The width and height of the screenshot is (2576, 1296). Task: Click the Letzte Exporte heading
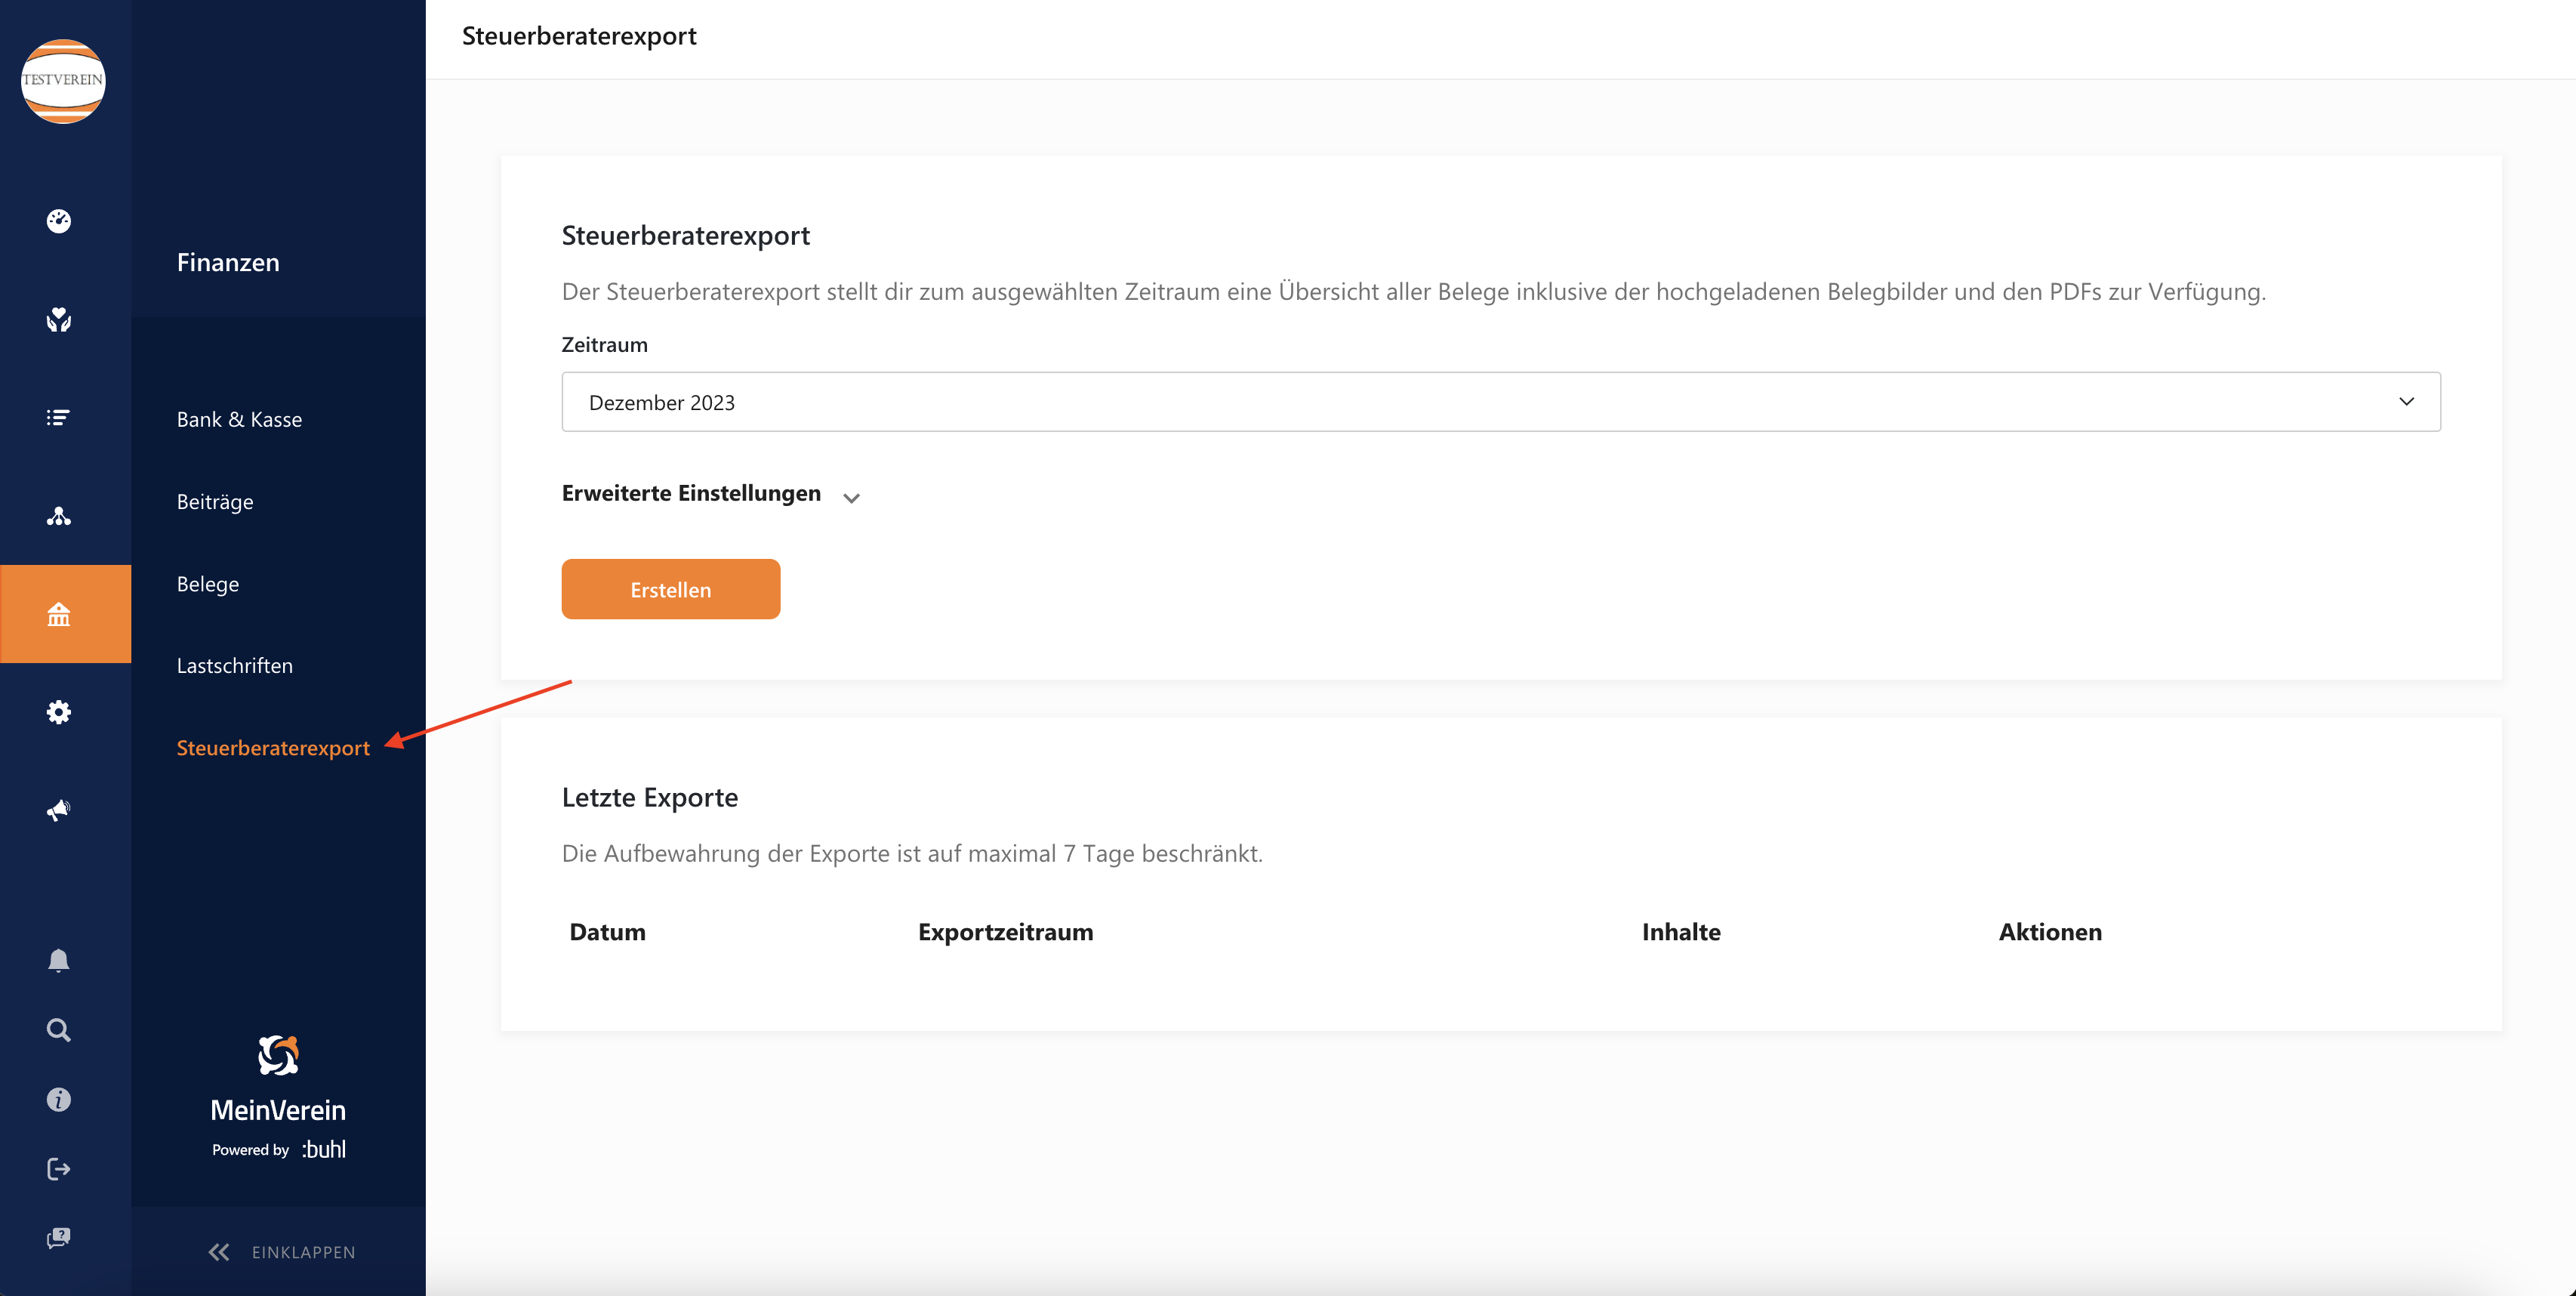click(650, 798)
